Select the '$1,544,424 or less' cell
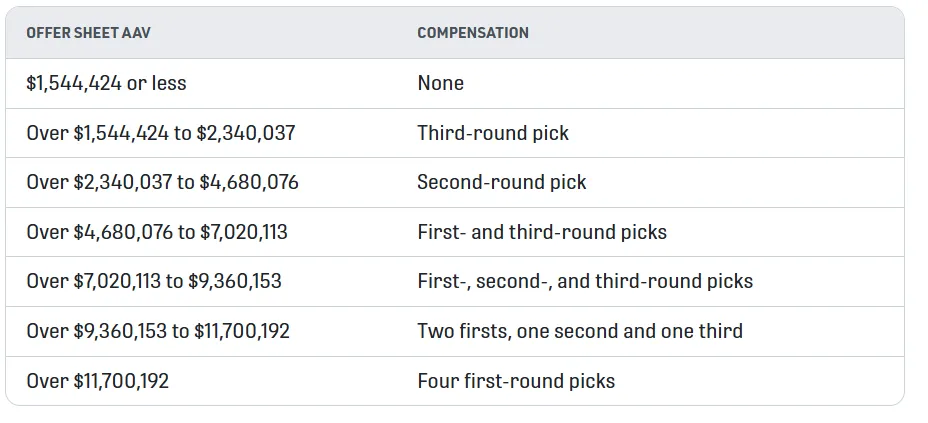The height and width of the screenshot is (423, 928). (x=106, y=83)
